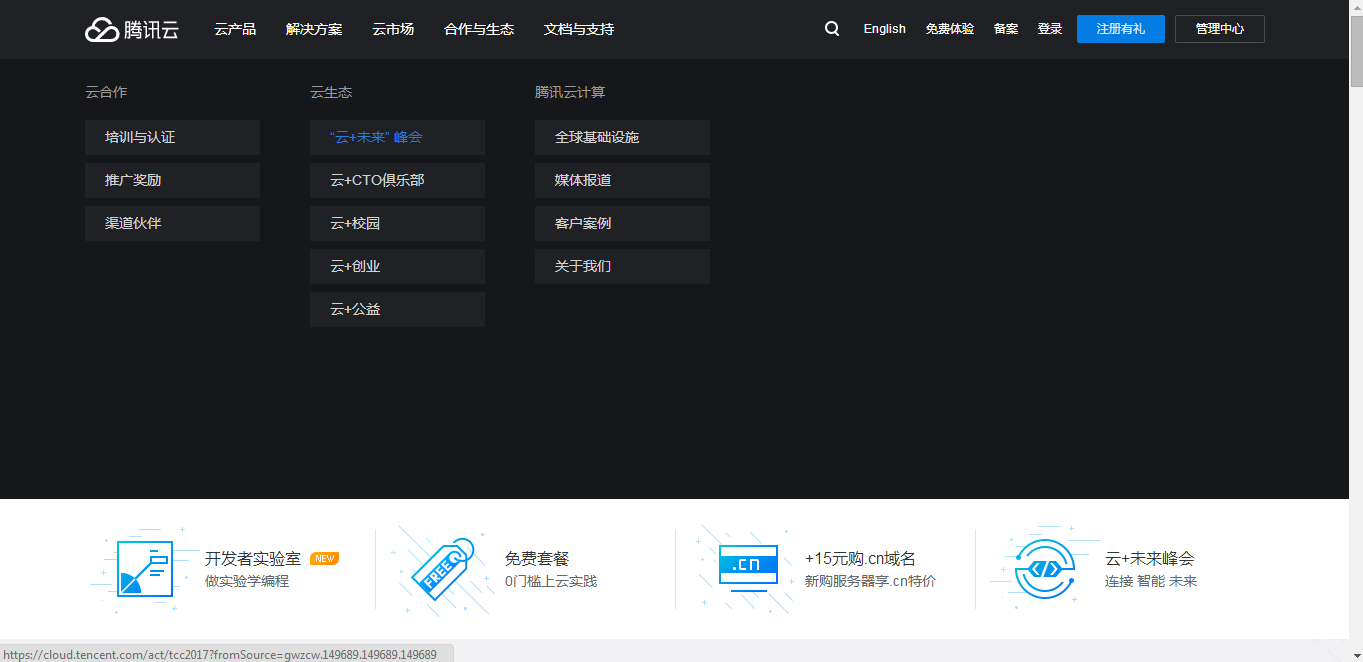Select 云+CTO俱乐部 entry
Screen dimensions: 1363x662
[x=397, y=180]
